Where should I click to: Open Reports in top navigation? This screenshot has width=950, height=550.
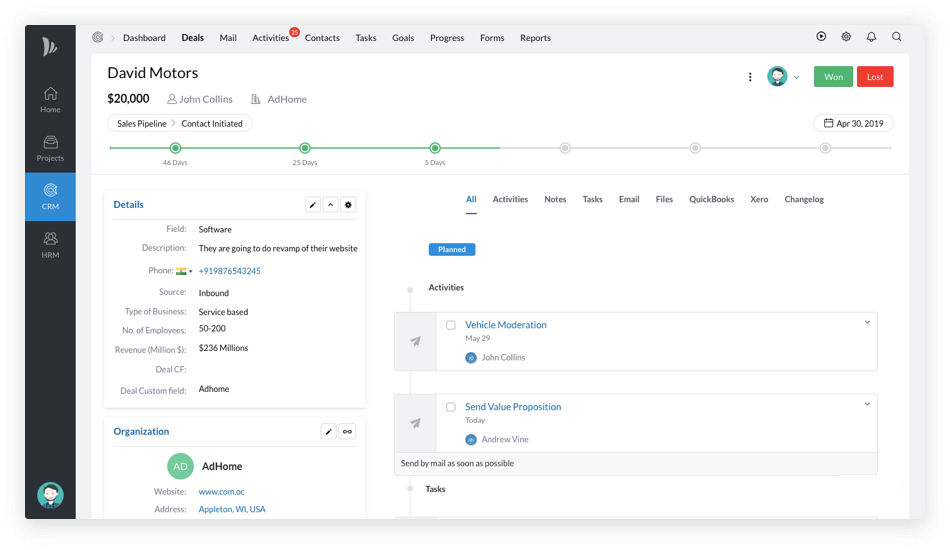[536, 38]
